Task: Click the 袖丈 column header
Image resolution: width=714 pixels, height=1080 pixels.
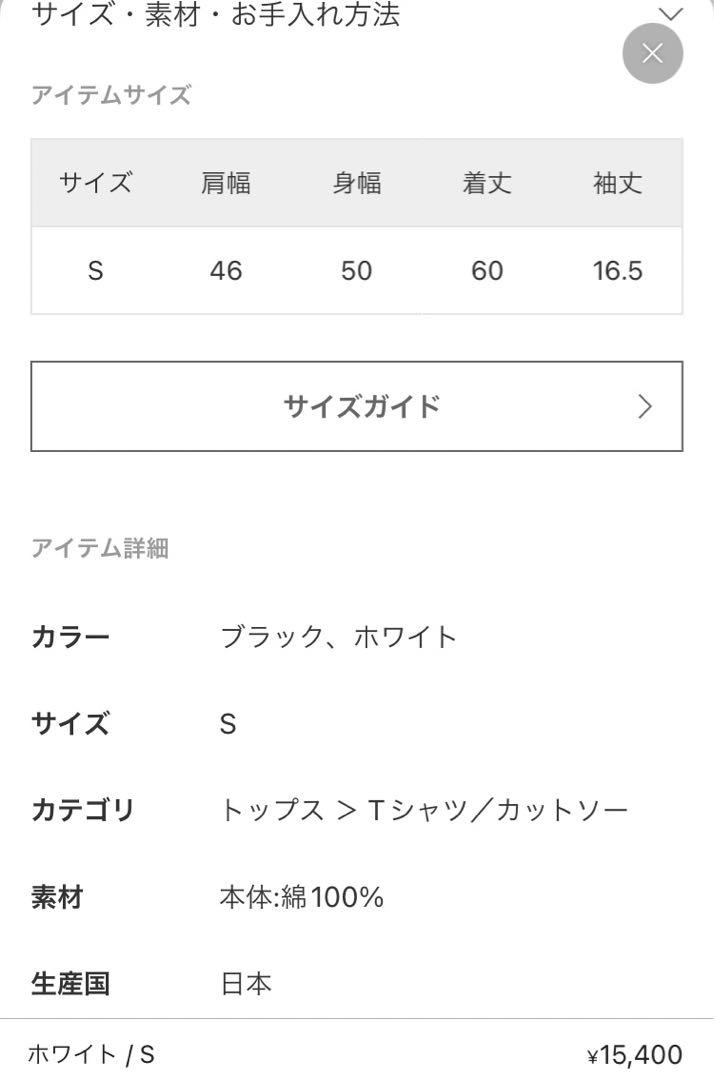Action: pos(618,183)
